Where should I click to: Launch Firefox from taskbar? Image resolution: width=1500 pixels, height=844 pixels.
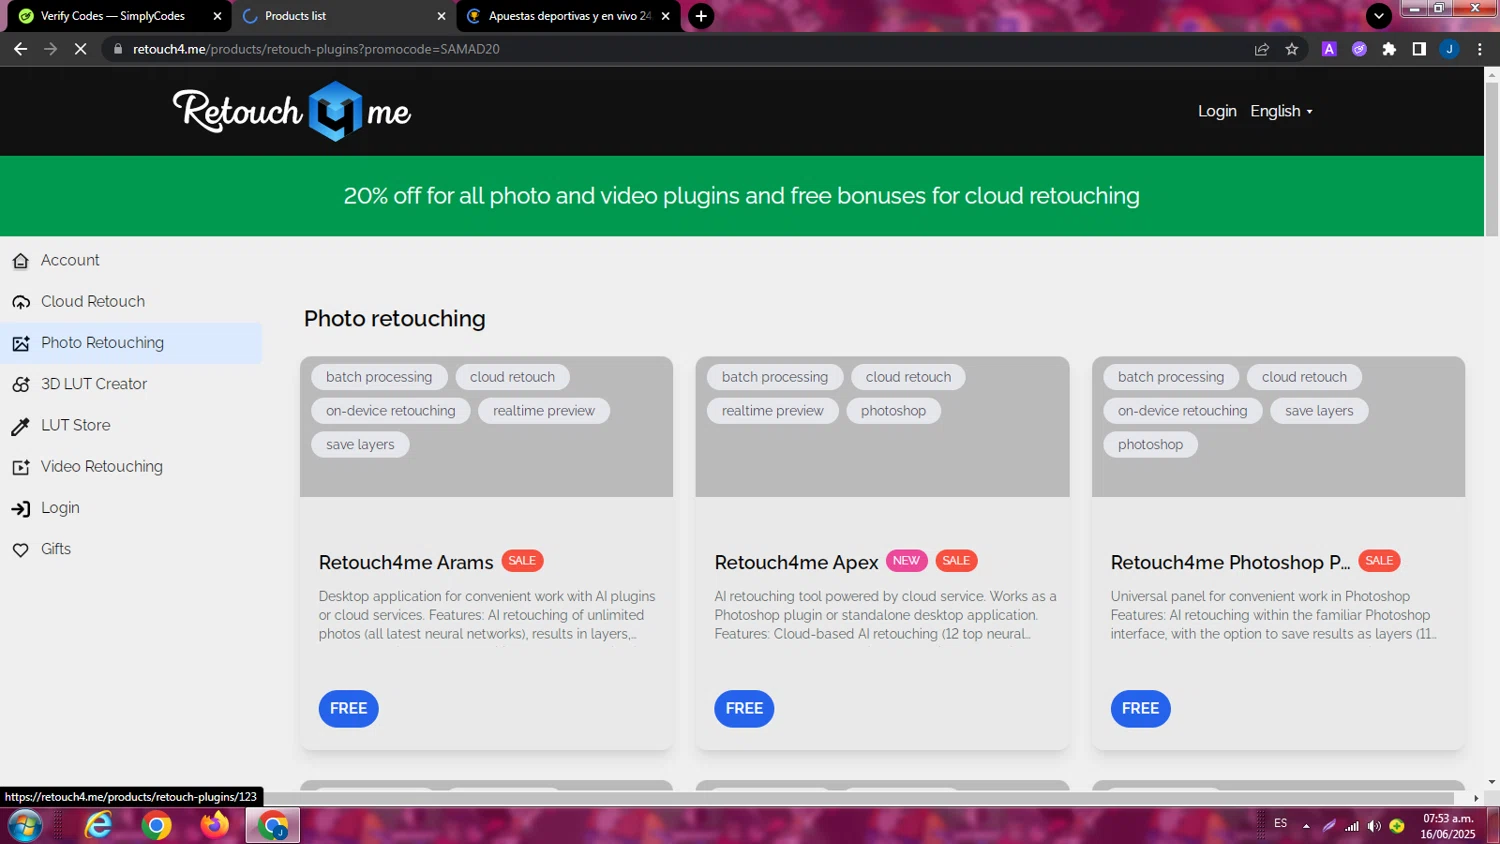(x=214, y=826)
